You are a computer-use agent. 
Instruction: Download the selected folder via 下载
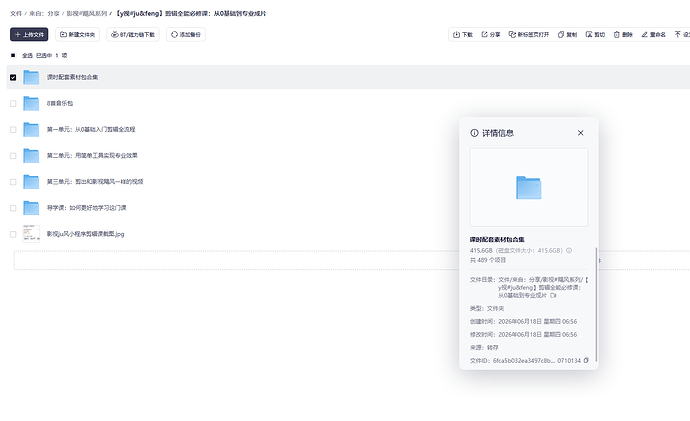463,34
